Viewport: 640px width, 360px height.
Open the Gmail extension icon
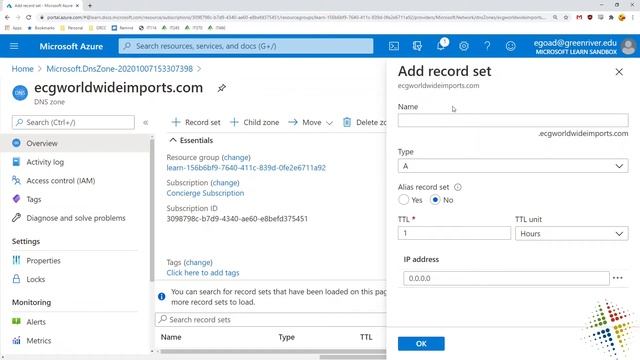click(579, 18)
